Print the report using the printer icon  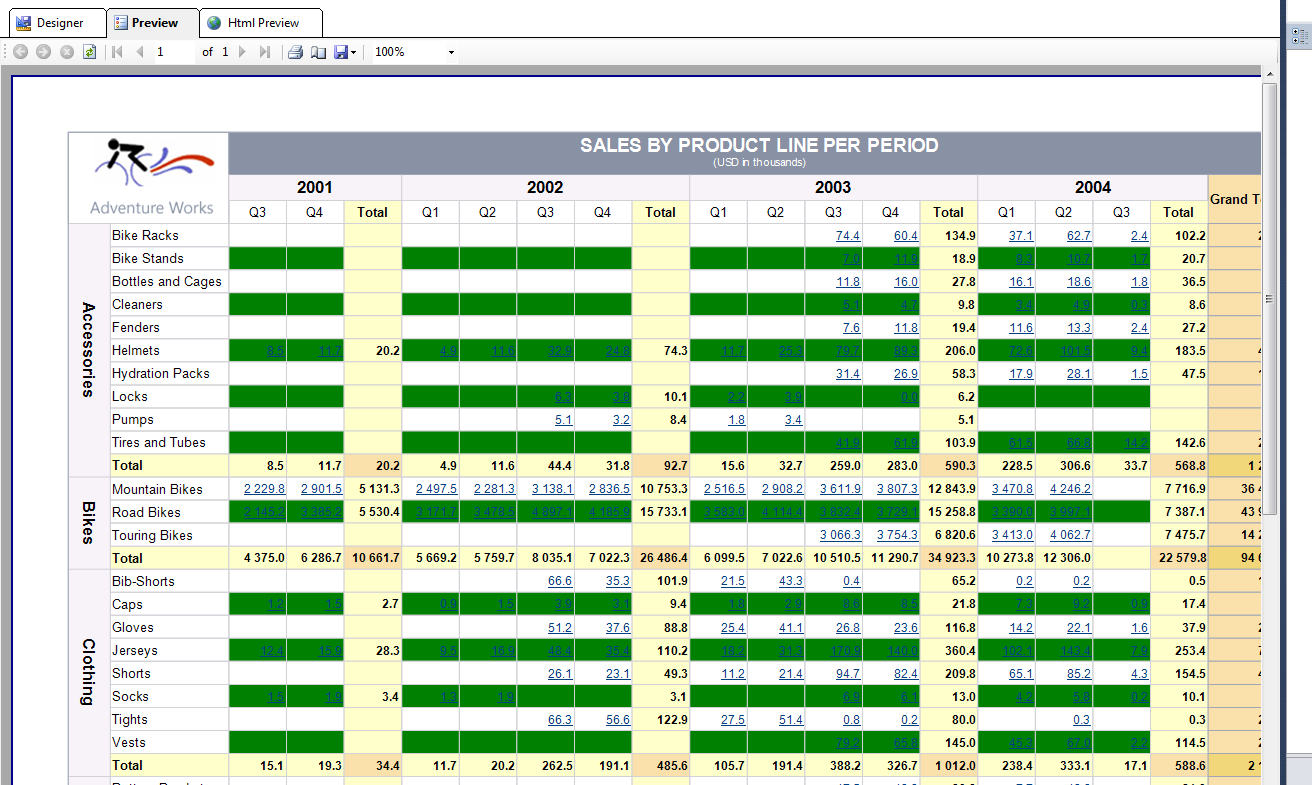coord(295,52)
